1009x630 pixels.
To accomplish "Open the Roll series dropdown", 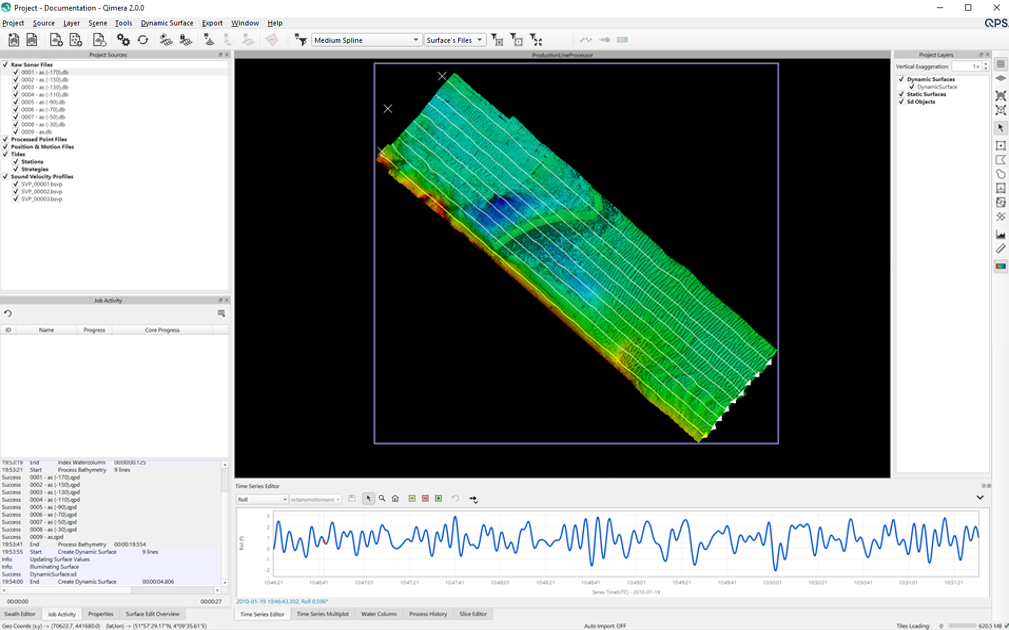I will [262, 499].
